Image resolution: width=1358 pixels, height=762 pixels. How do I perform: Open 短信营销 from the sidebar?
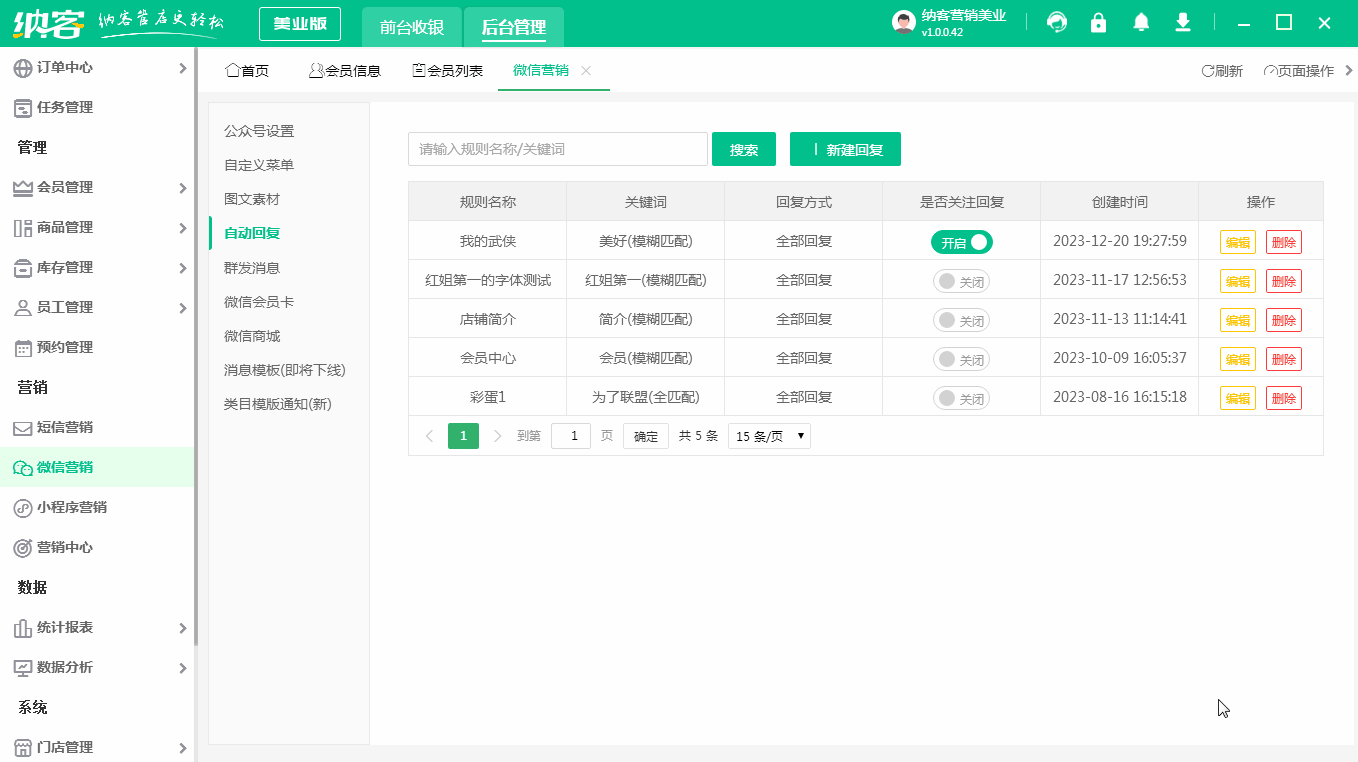click(x=65, y=427)
